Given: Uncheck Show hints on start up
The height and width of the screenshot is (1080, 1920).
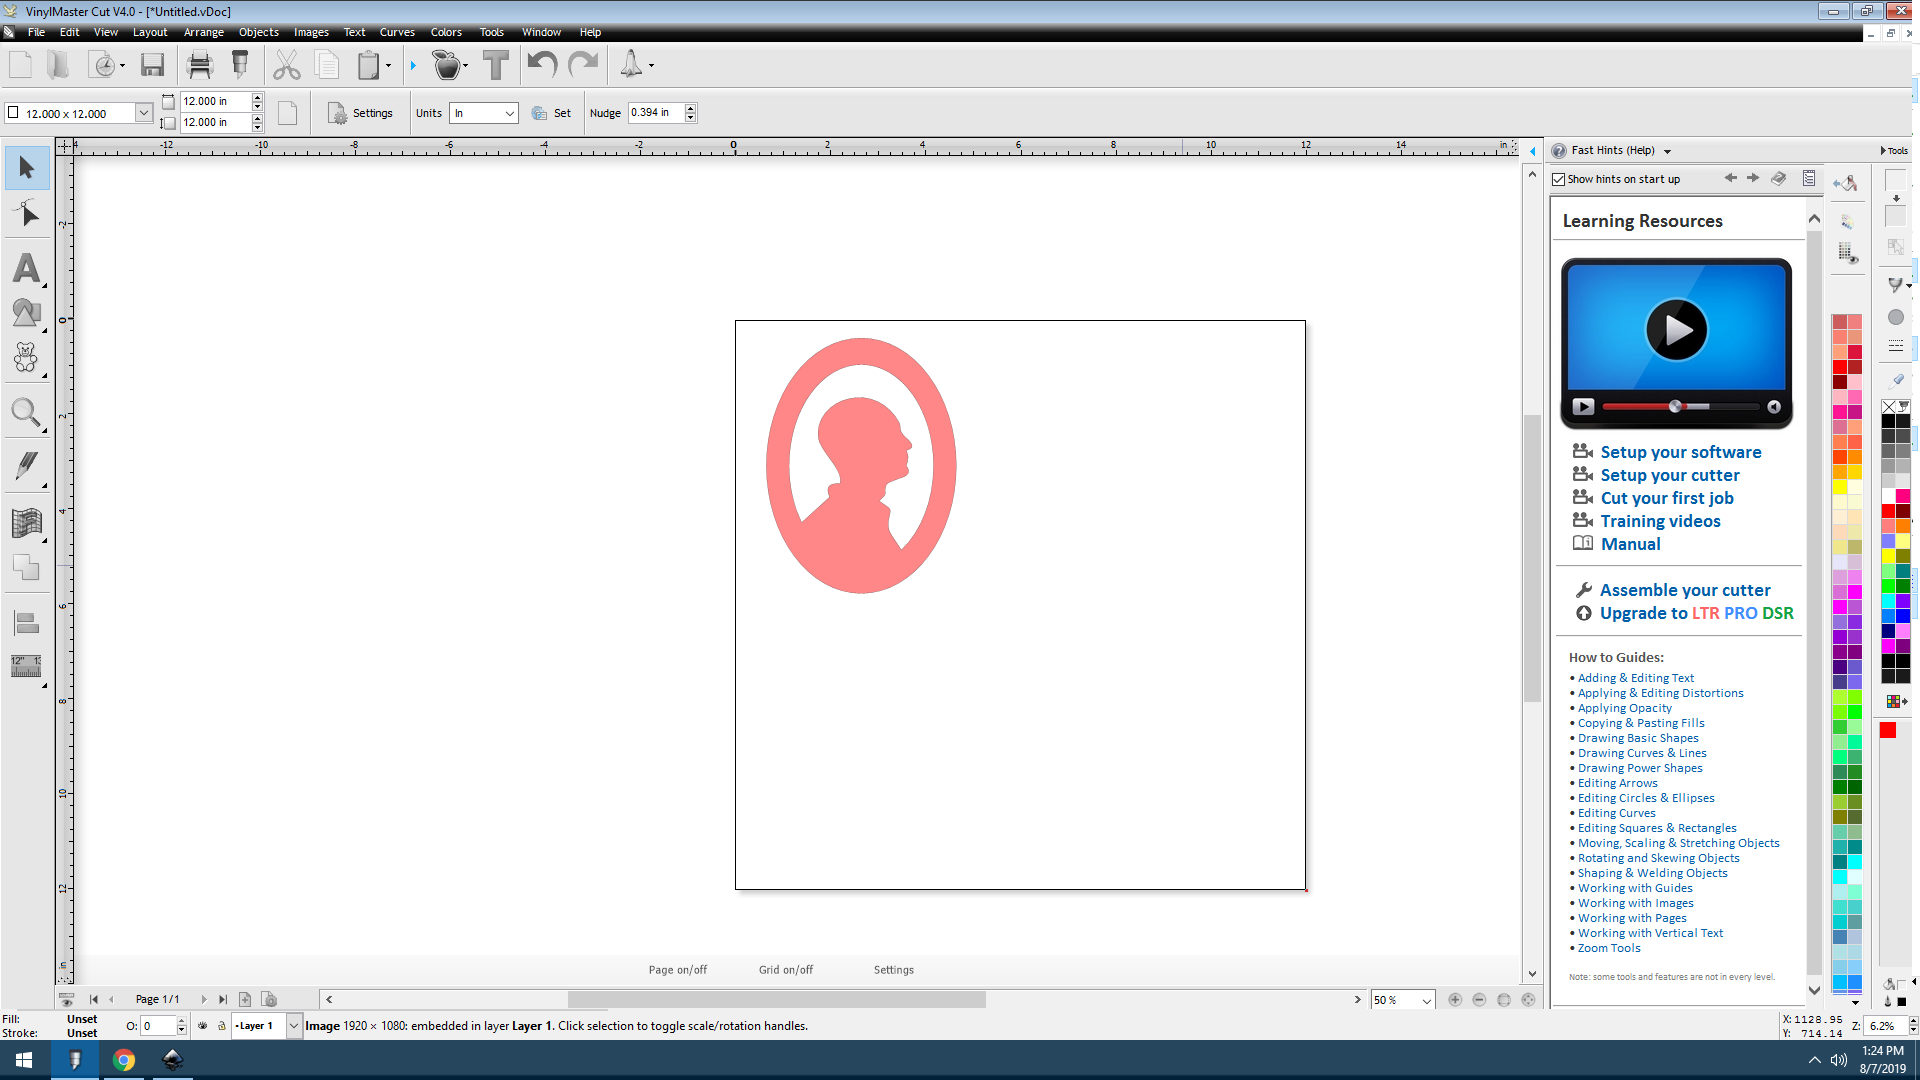Looking at the screenshot, I should pyautogui.click(x=1560, y=178).
